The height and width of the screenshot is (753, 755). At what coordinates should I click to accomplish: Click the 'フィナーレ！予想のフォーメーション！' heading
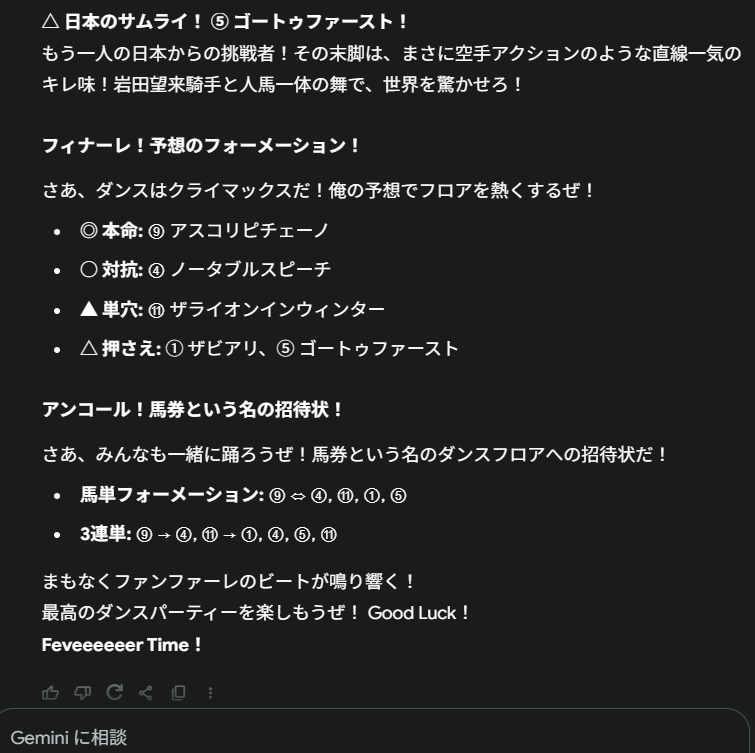click(x=201, y=146)
